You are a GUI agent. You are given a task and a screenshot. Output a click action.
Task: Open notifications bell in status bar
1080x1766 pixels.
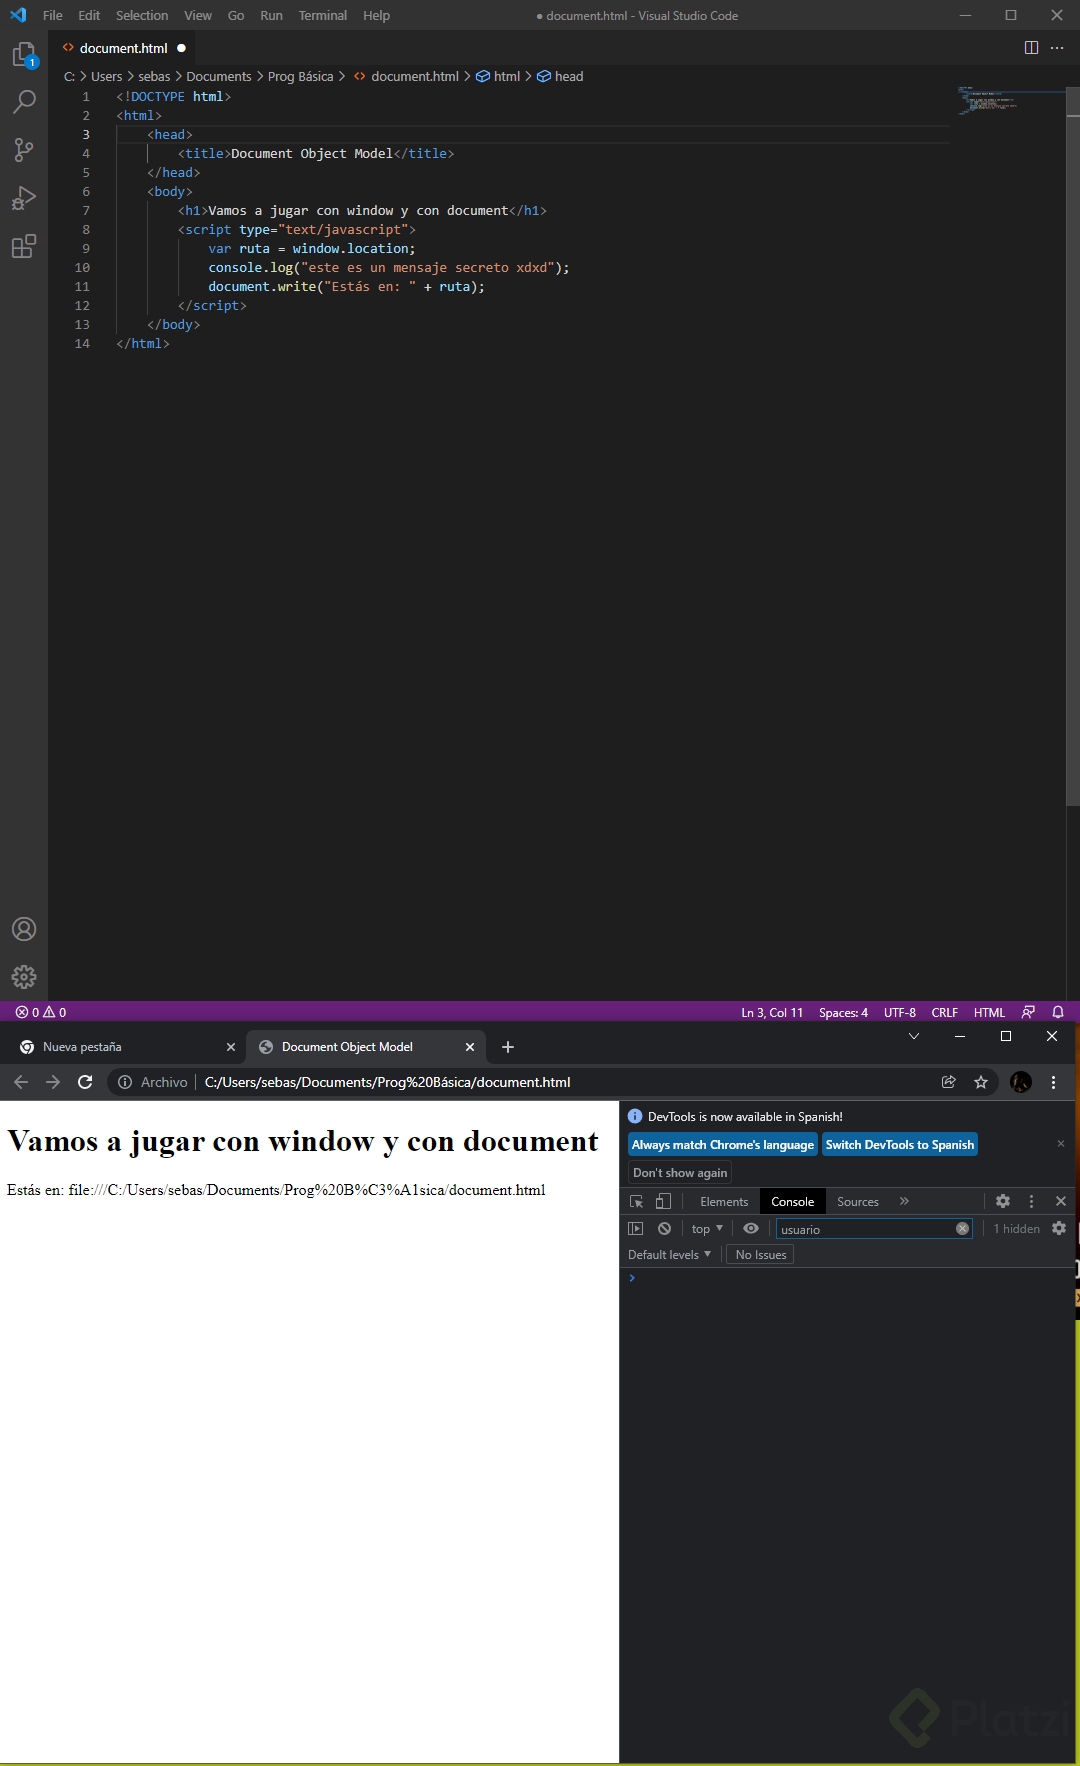click(1058, 1012)
